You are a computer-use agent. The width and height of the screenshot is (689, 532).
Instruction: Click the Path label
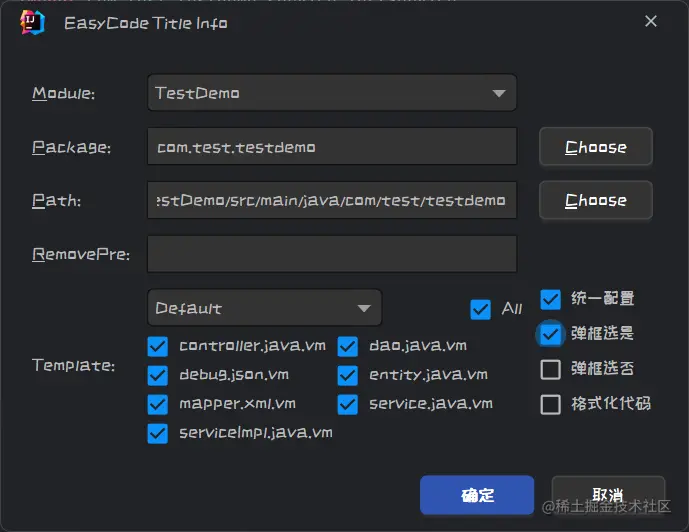pyautogui.click(x=56, y=201)
